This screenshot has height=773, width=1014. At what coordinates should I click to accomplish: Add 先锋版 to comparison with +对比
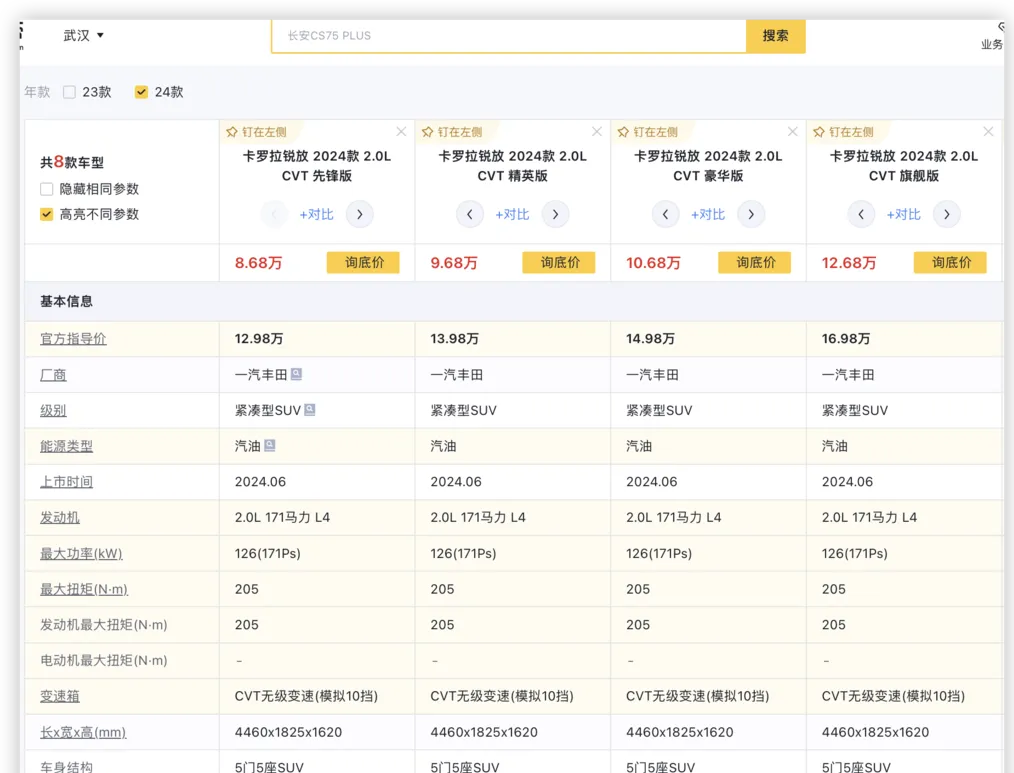tap(317, 215)
